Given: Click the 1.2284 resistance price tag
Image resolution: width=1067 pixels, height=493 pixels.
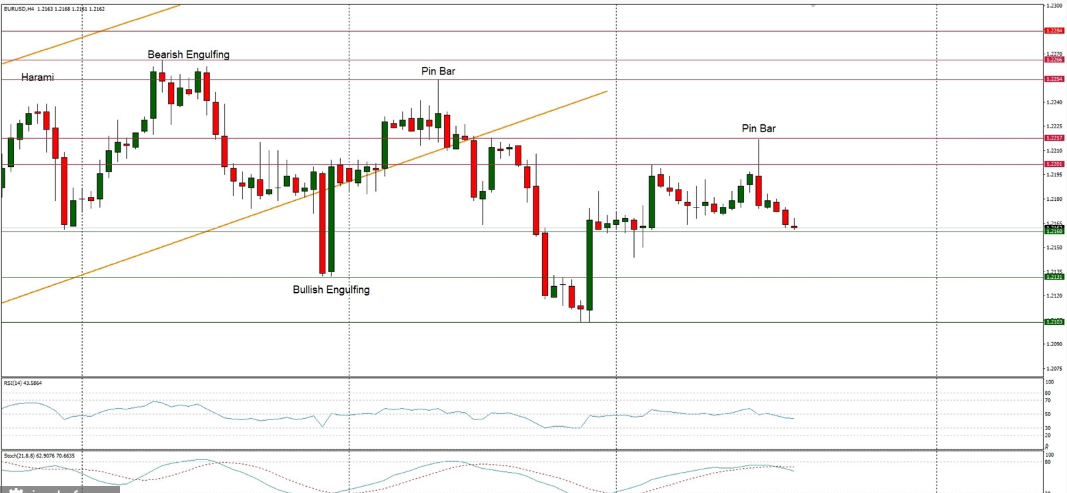Looking at the screenshot, I should coord(1053,31).
